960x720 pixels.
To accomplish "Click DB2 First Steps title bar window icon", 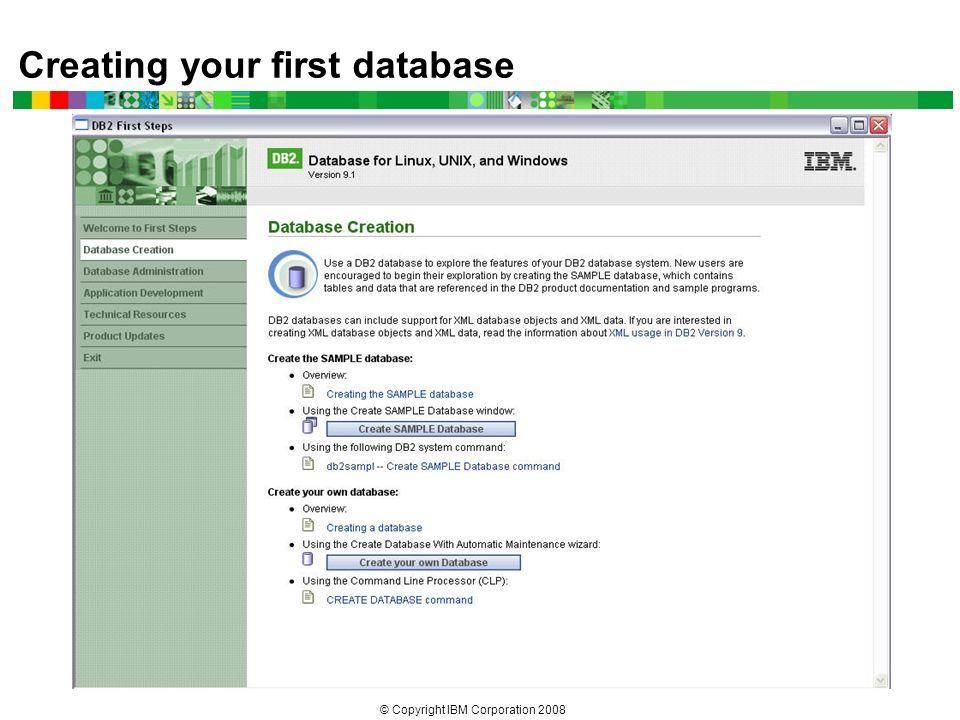I will (81, 125).
